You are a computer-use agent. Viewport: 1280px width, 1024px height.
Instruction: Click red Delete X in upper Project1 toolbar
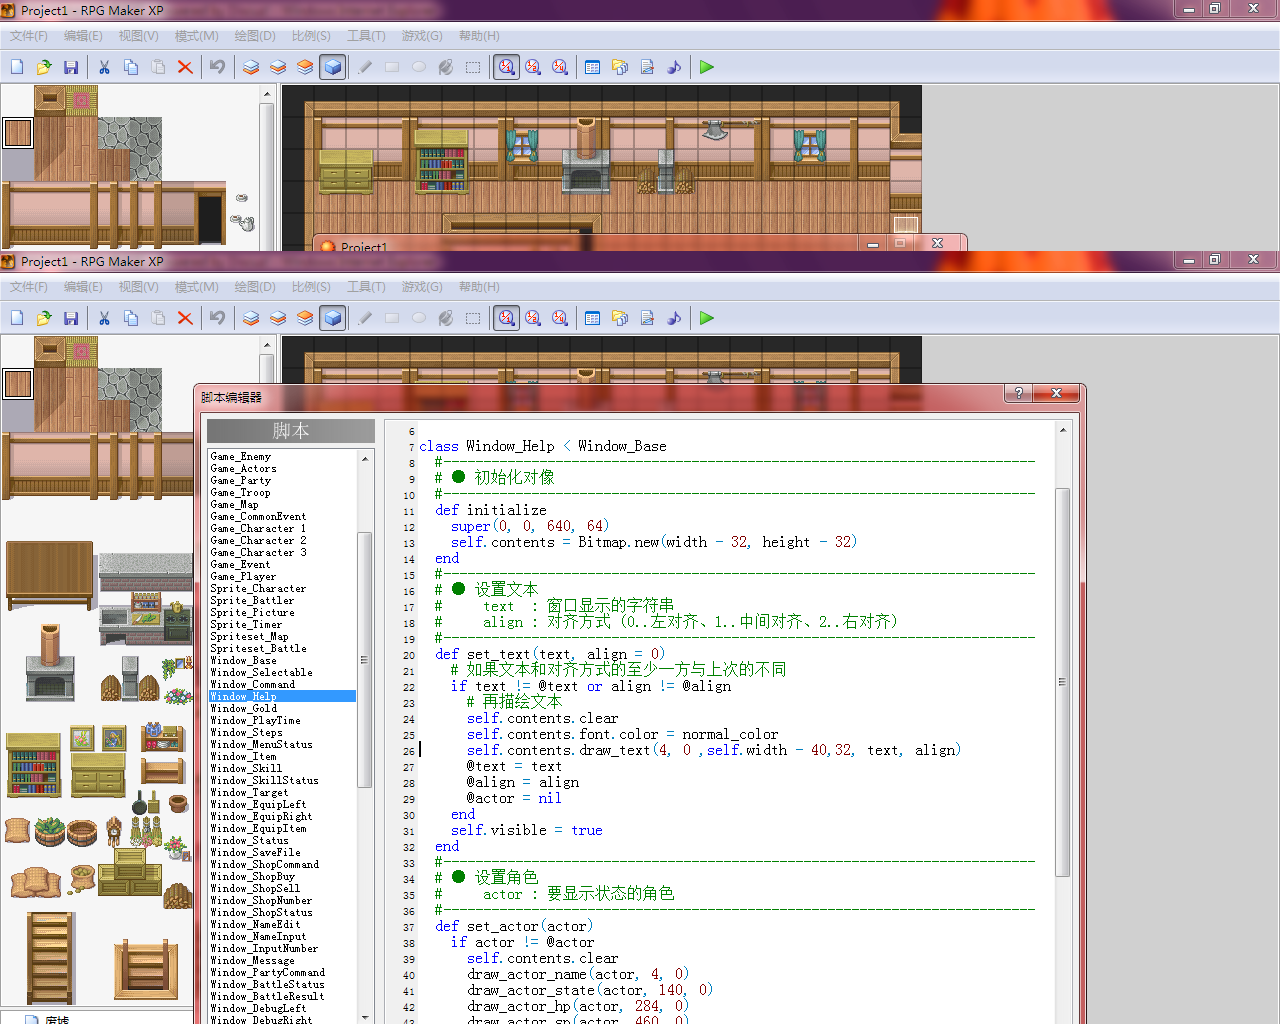pyautogui.click(x=185, y=67)
